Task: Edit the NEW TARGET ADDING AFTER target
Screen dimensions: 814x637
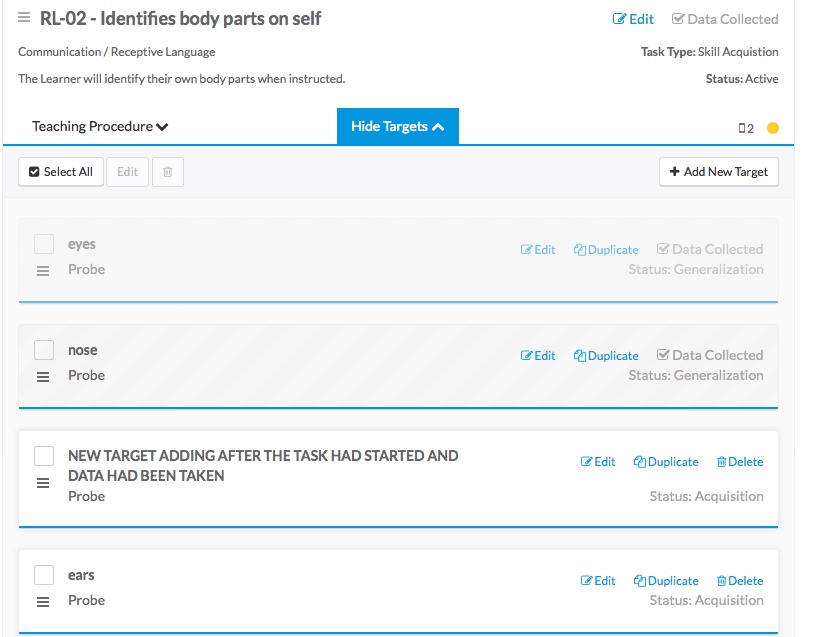Action: pyautogui.click(x=598, y=462)
